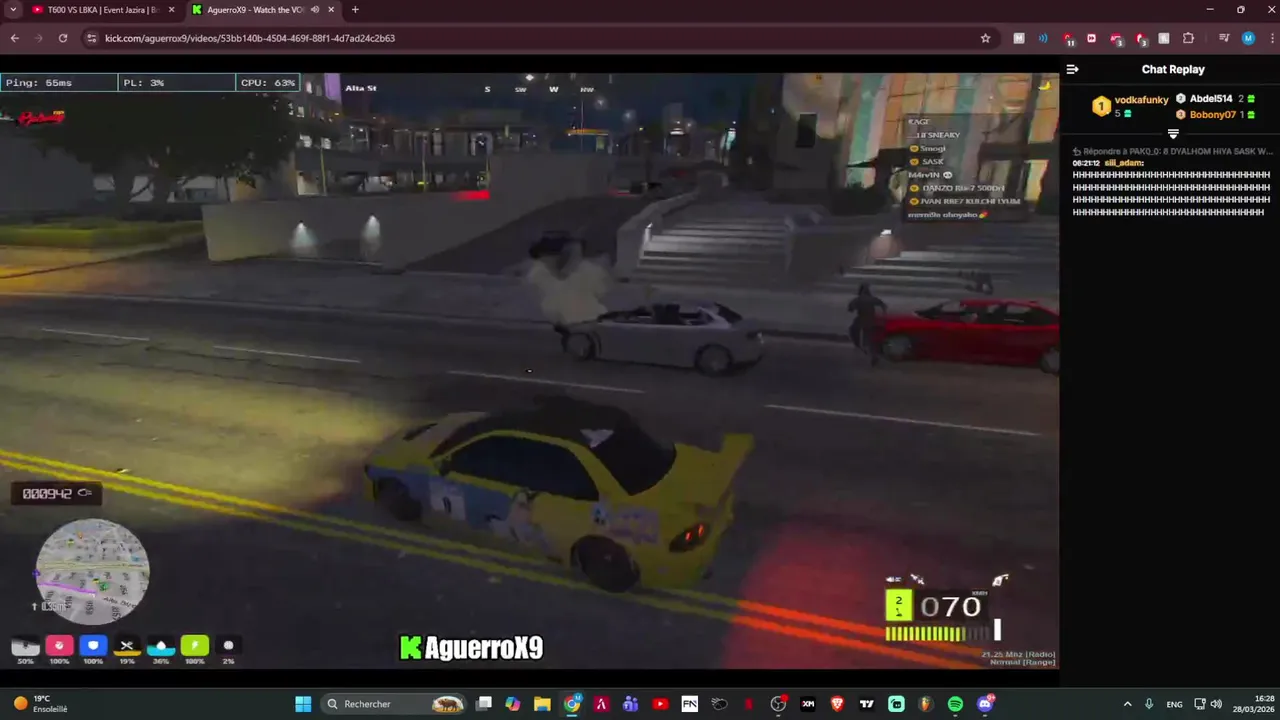This screenshot has height=720, width=1280.
Task: Show hidden system tray icons
Action: 1128,704
